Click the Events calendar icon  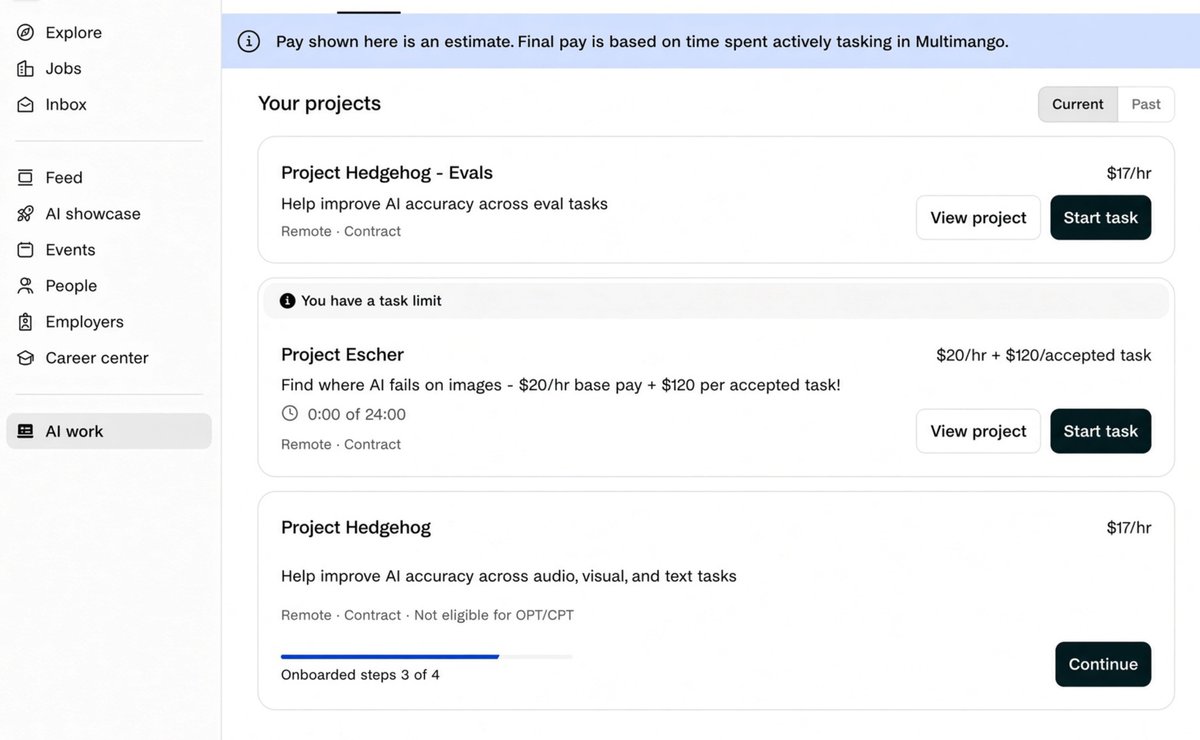click(26, 250)
